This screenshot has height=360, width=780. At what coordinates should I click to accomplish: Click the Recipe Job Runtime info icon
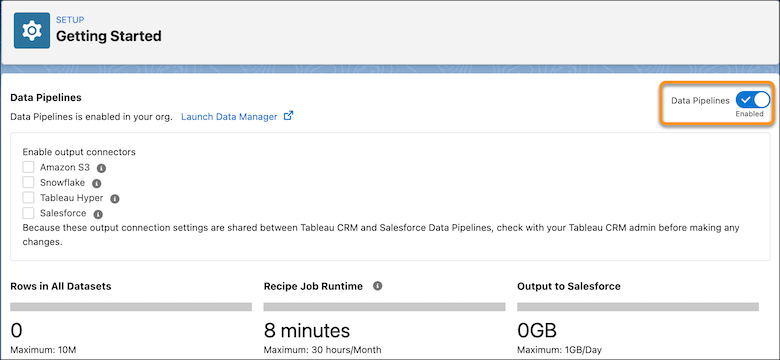(x=378, y=286)
